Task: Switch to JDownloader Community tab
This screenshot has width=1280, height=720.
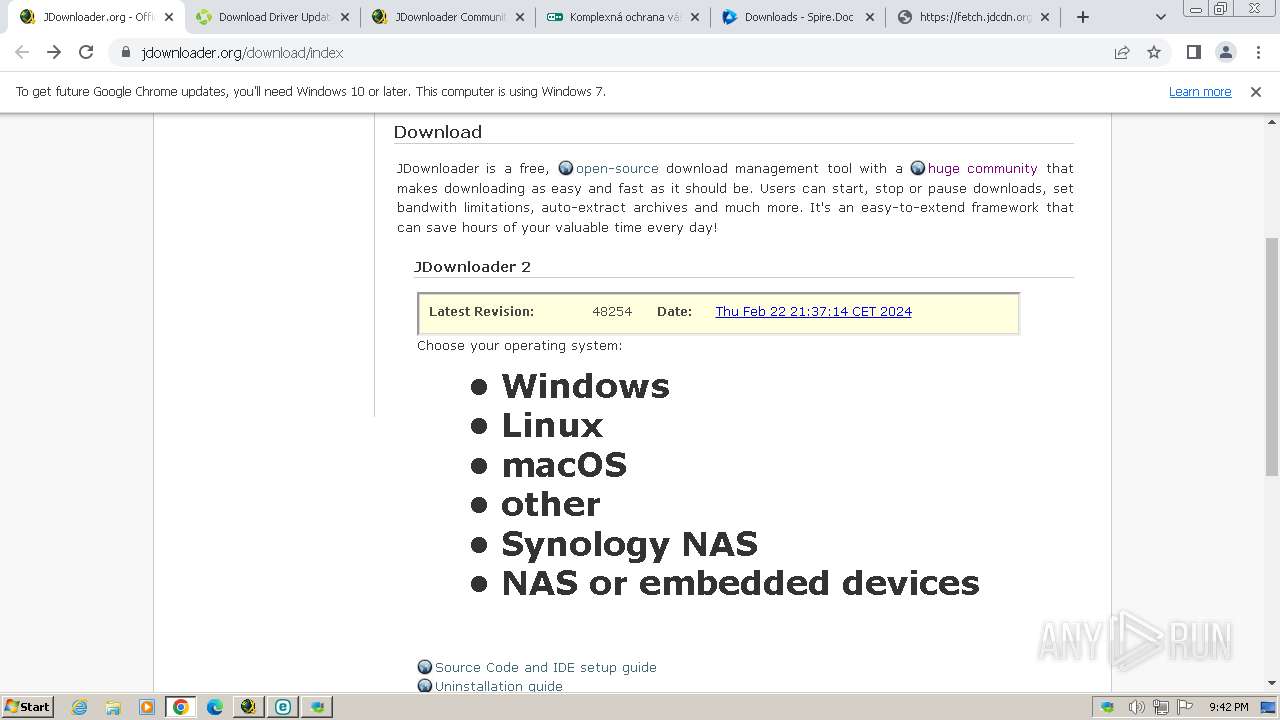Action: (448, 17)
